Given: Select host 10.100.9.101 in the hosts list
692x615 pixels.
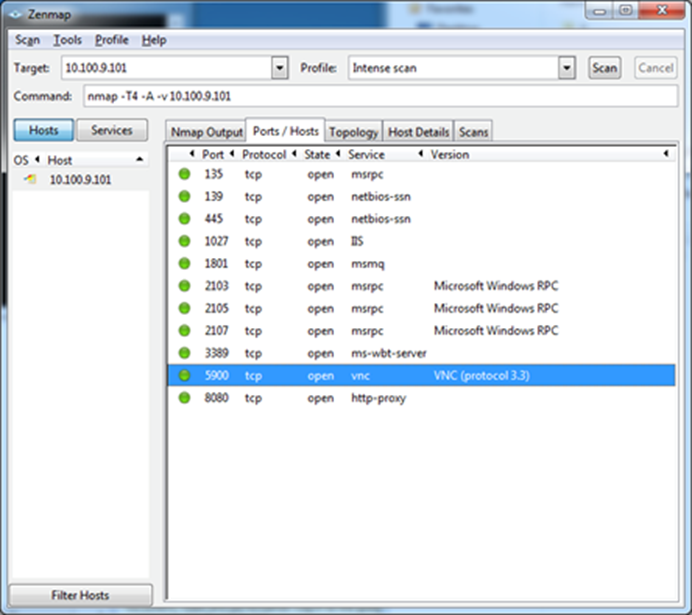Looking at the screenshot, I should tap(80, 180).
